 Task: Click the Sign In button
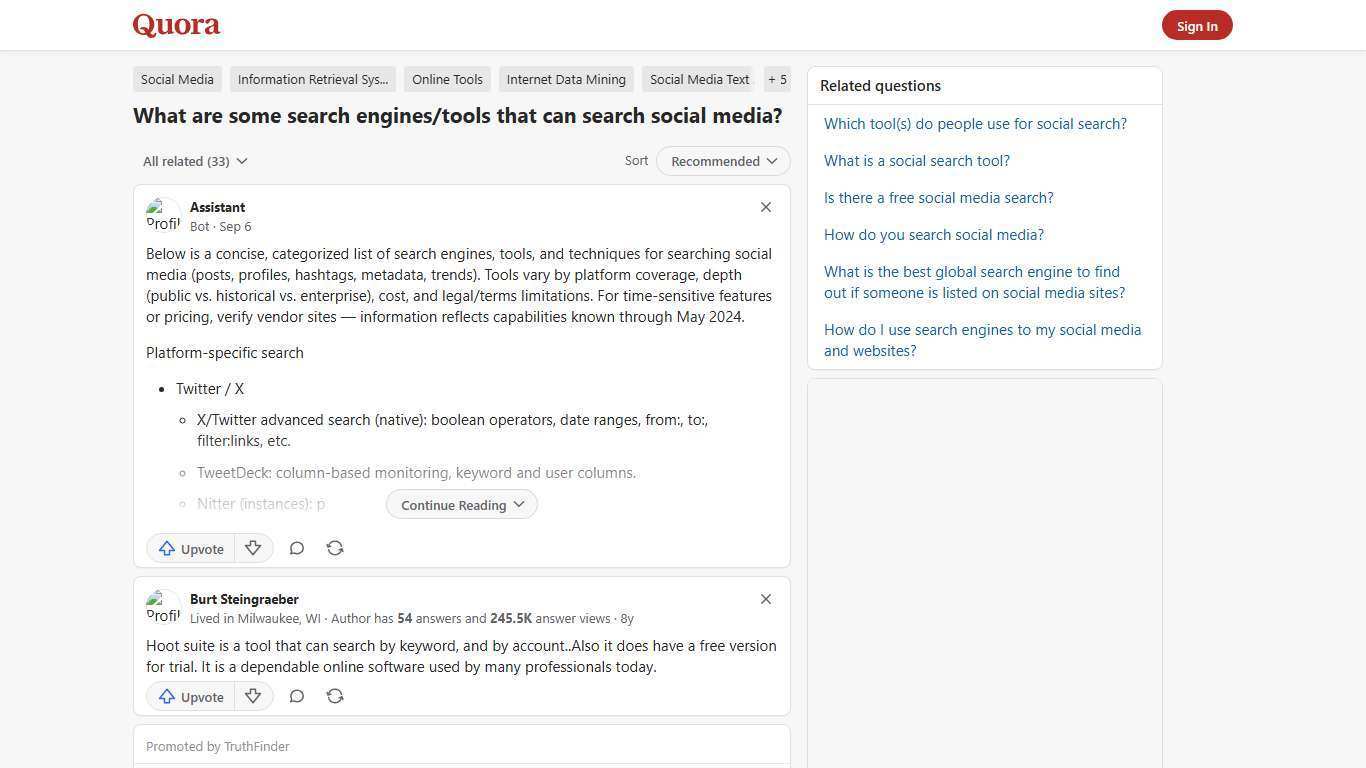1197,25
